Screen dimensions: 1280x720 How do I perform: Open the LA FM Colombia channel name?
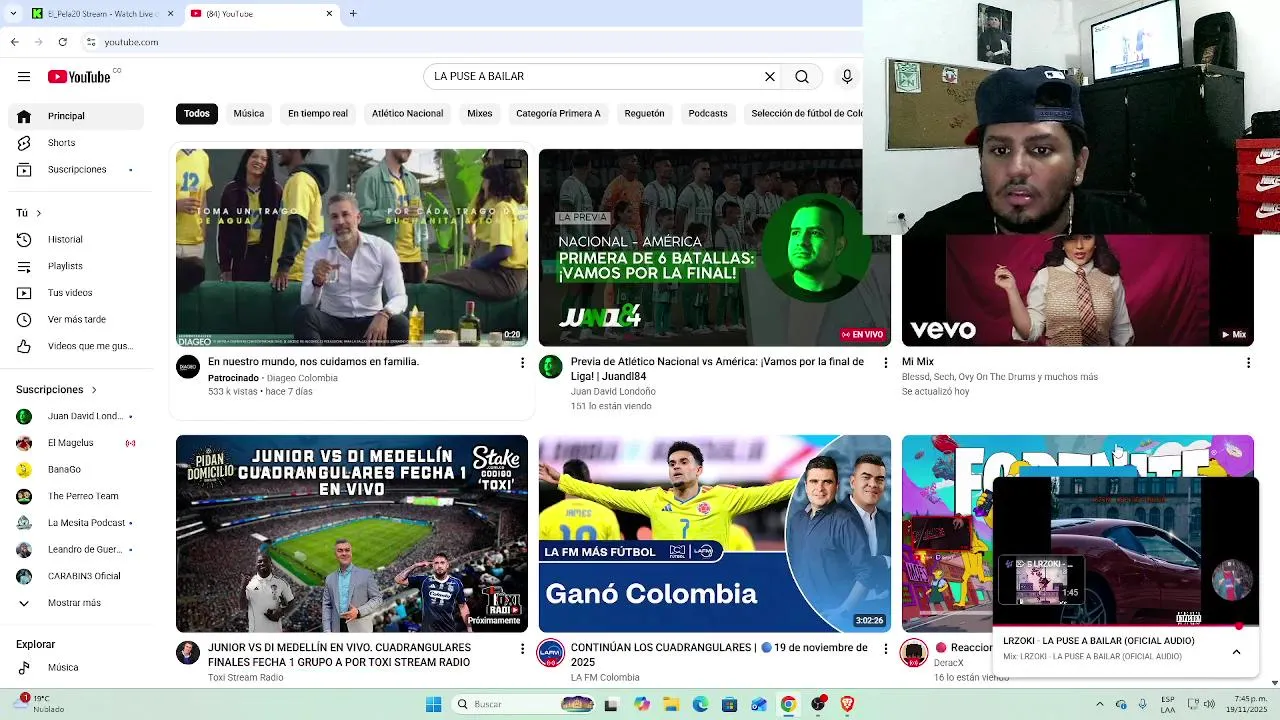(605, 677)
